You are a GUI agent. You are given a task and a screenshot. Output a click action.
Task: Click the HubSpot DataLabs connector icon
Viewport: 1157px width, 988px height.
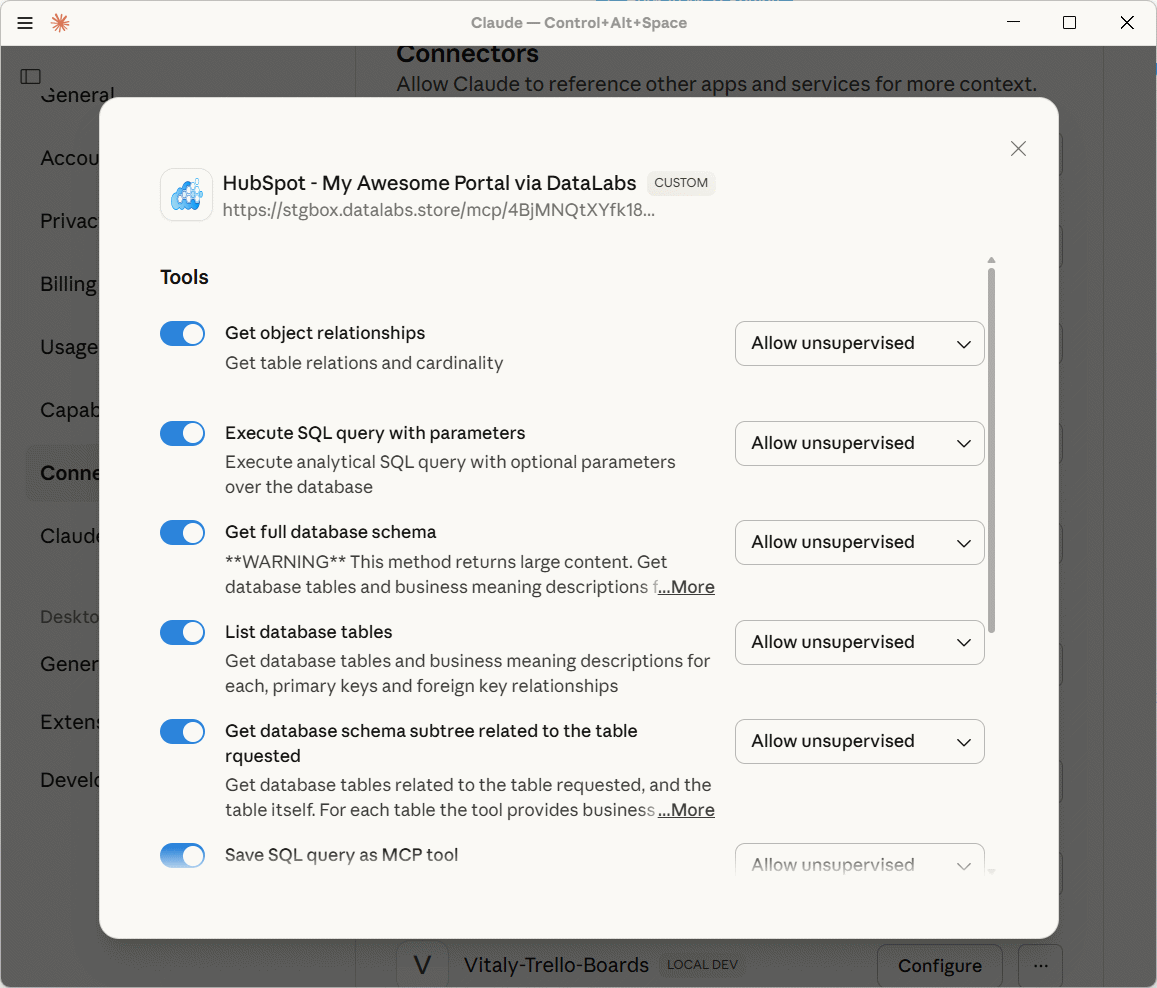186,194
